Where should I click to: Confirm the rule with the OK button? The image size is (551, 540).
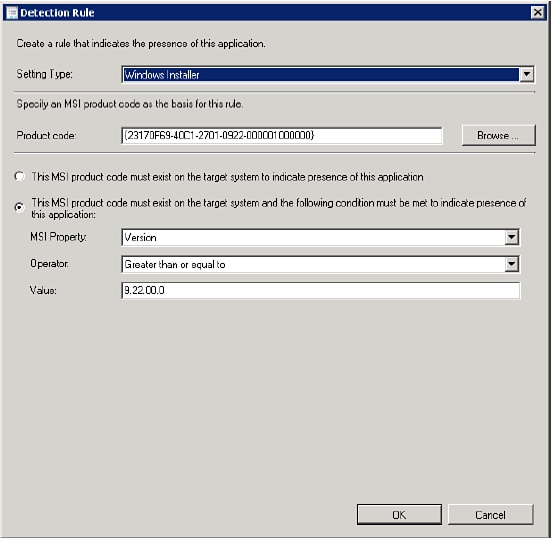(x=399, y=515)
